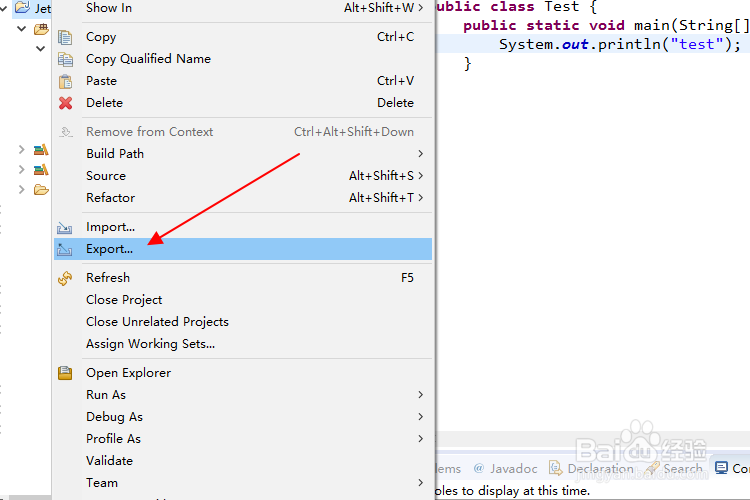Choose Copy Qualified Name

[x=243, y=59]
